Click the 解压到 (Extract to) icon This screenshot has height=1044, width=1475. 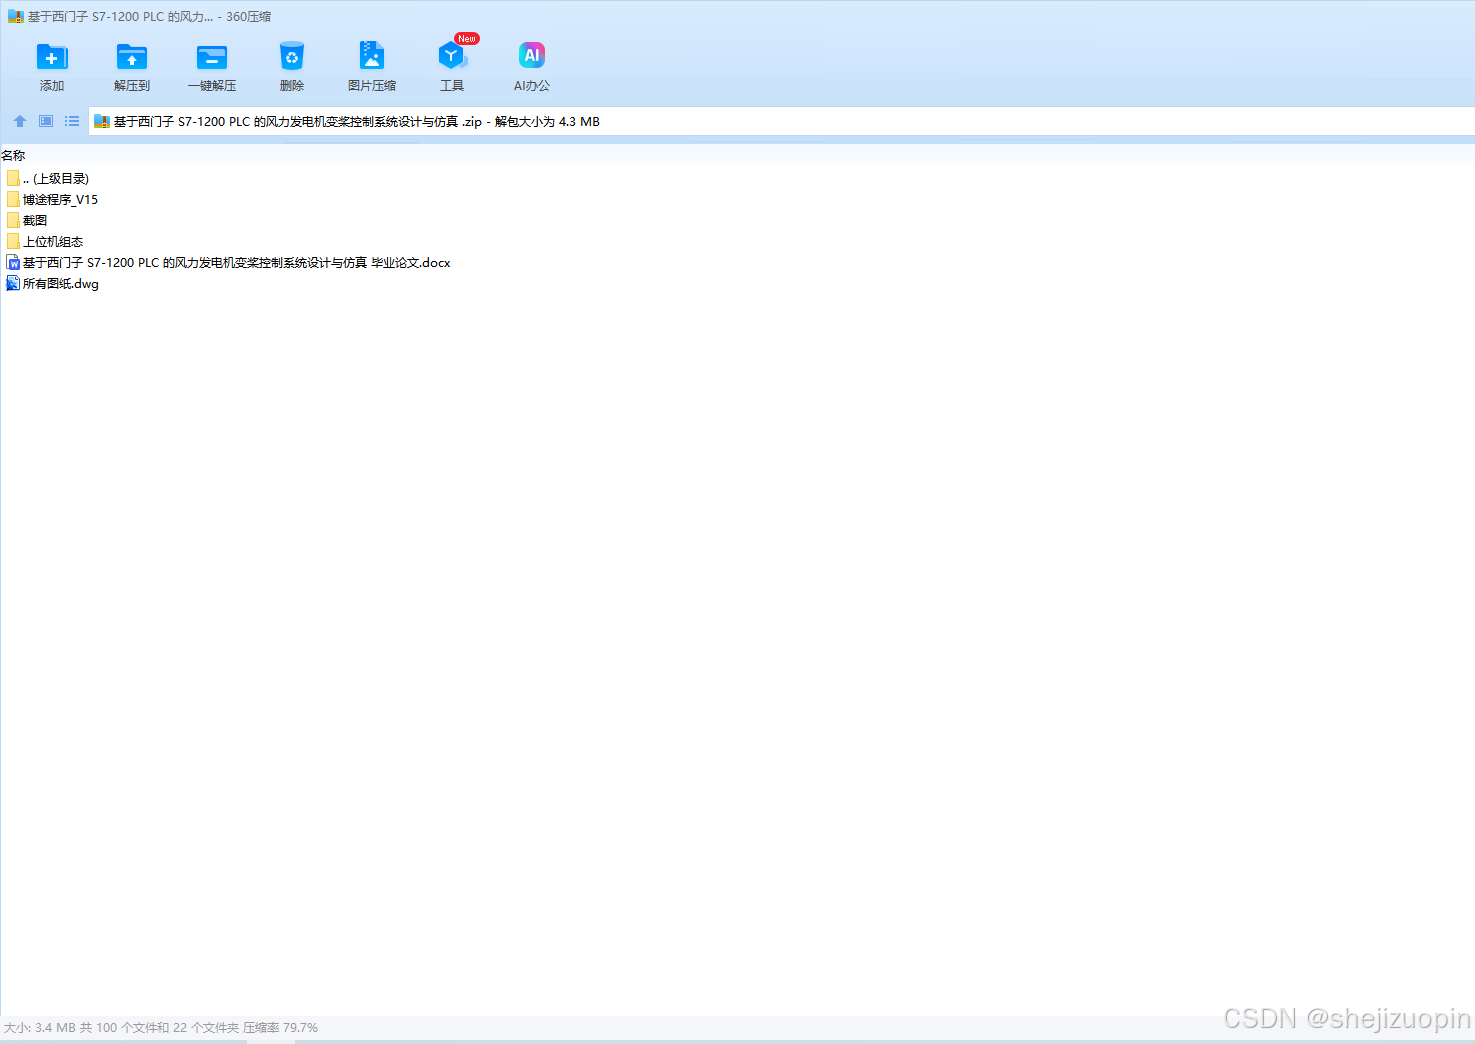[x=132, y=57]
